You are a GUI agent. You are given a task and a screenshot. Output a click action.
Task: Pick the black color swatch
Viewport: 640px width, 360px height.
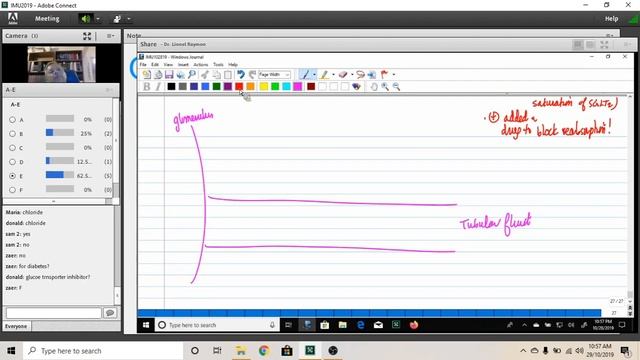[x=171, y=86]
